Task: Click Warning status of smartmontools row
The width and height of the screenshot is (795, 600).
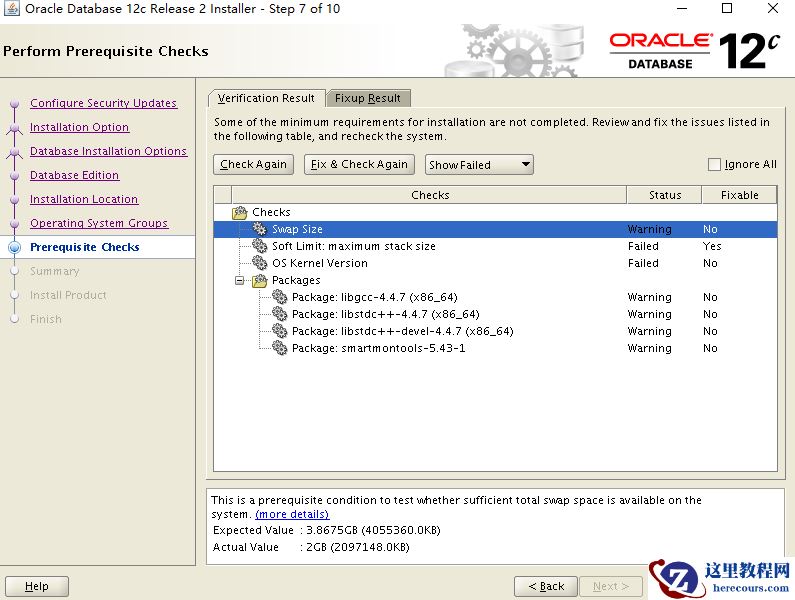Action: click(649, 348)
